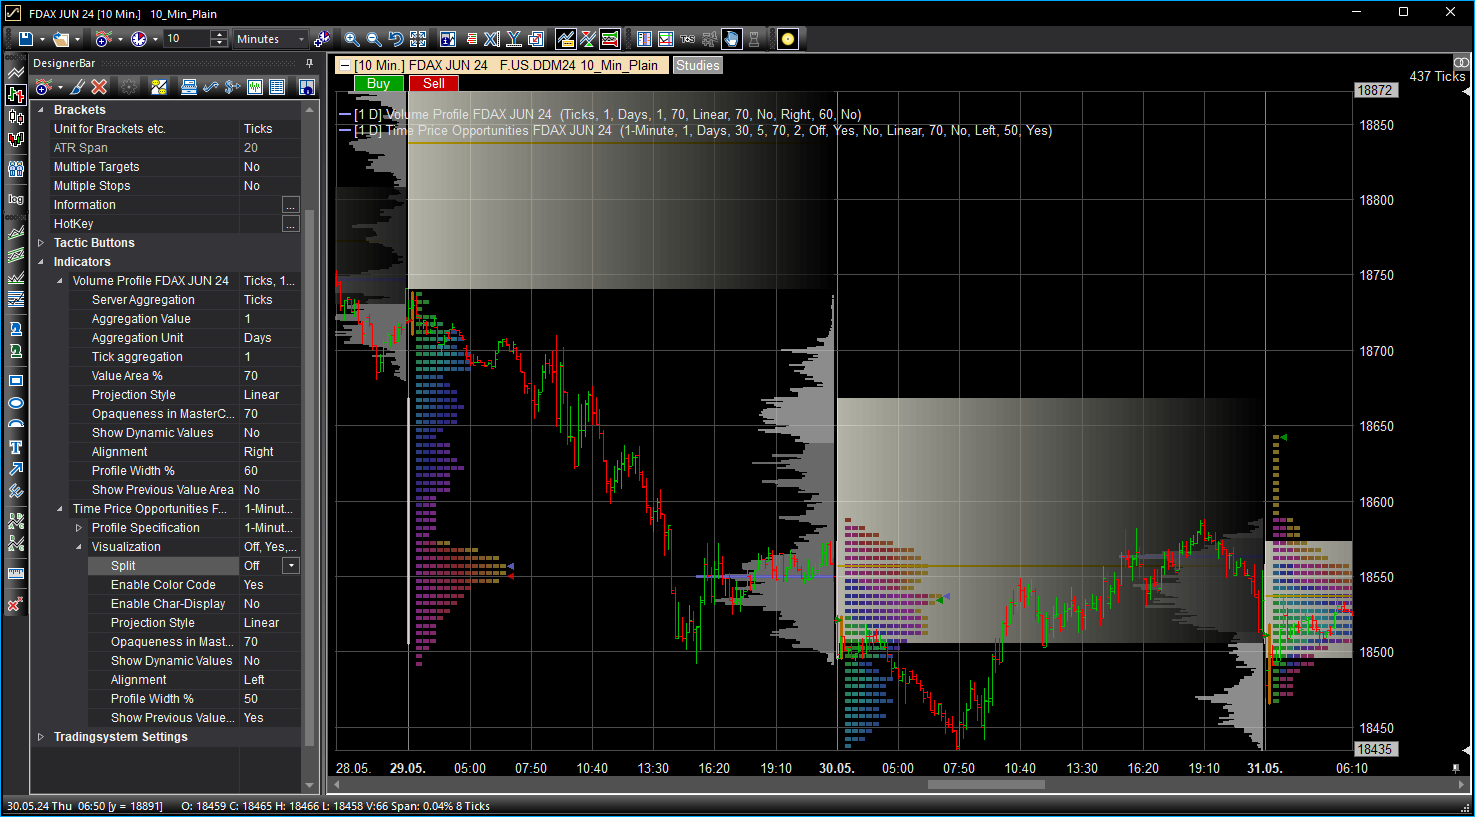Click the log scale icon in sidebar
This screenshot has width=1475, height=817.
[x=16, y=199]
